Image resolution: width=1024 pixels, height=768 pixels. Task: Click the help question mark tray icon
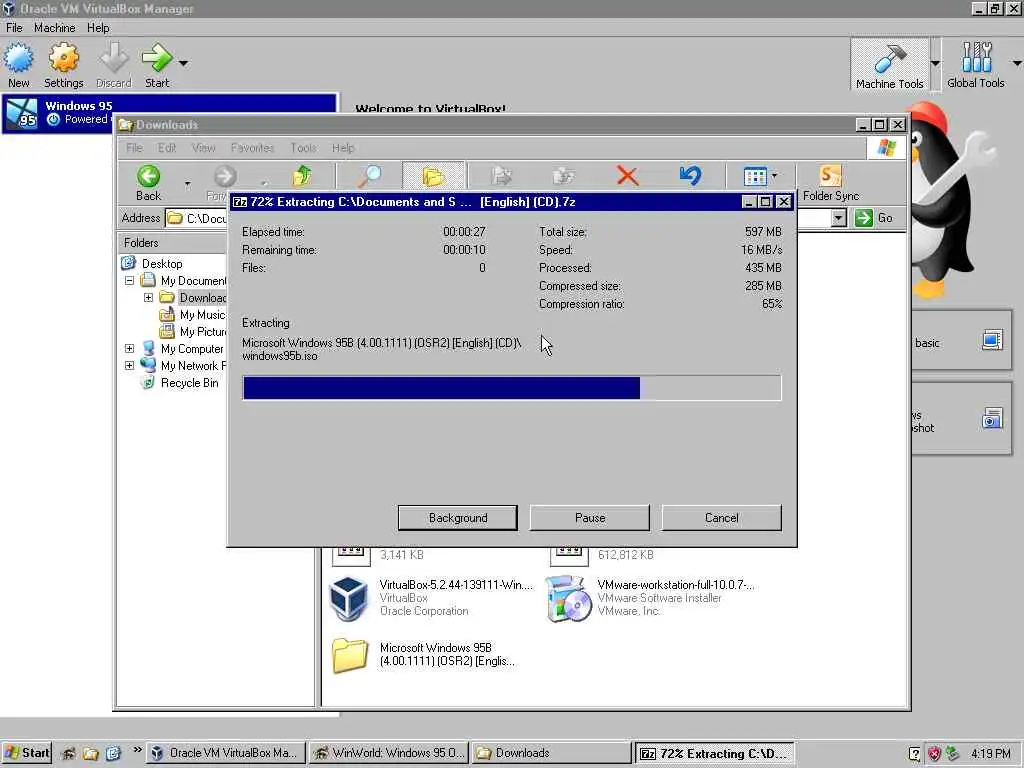(x=915, y=753)
